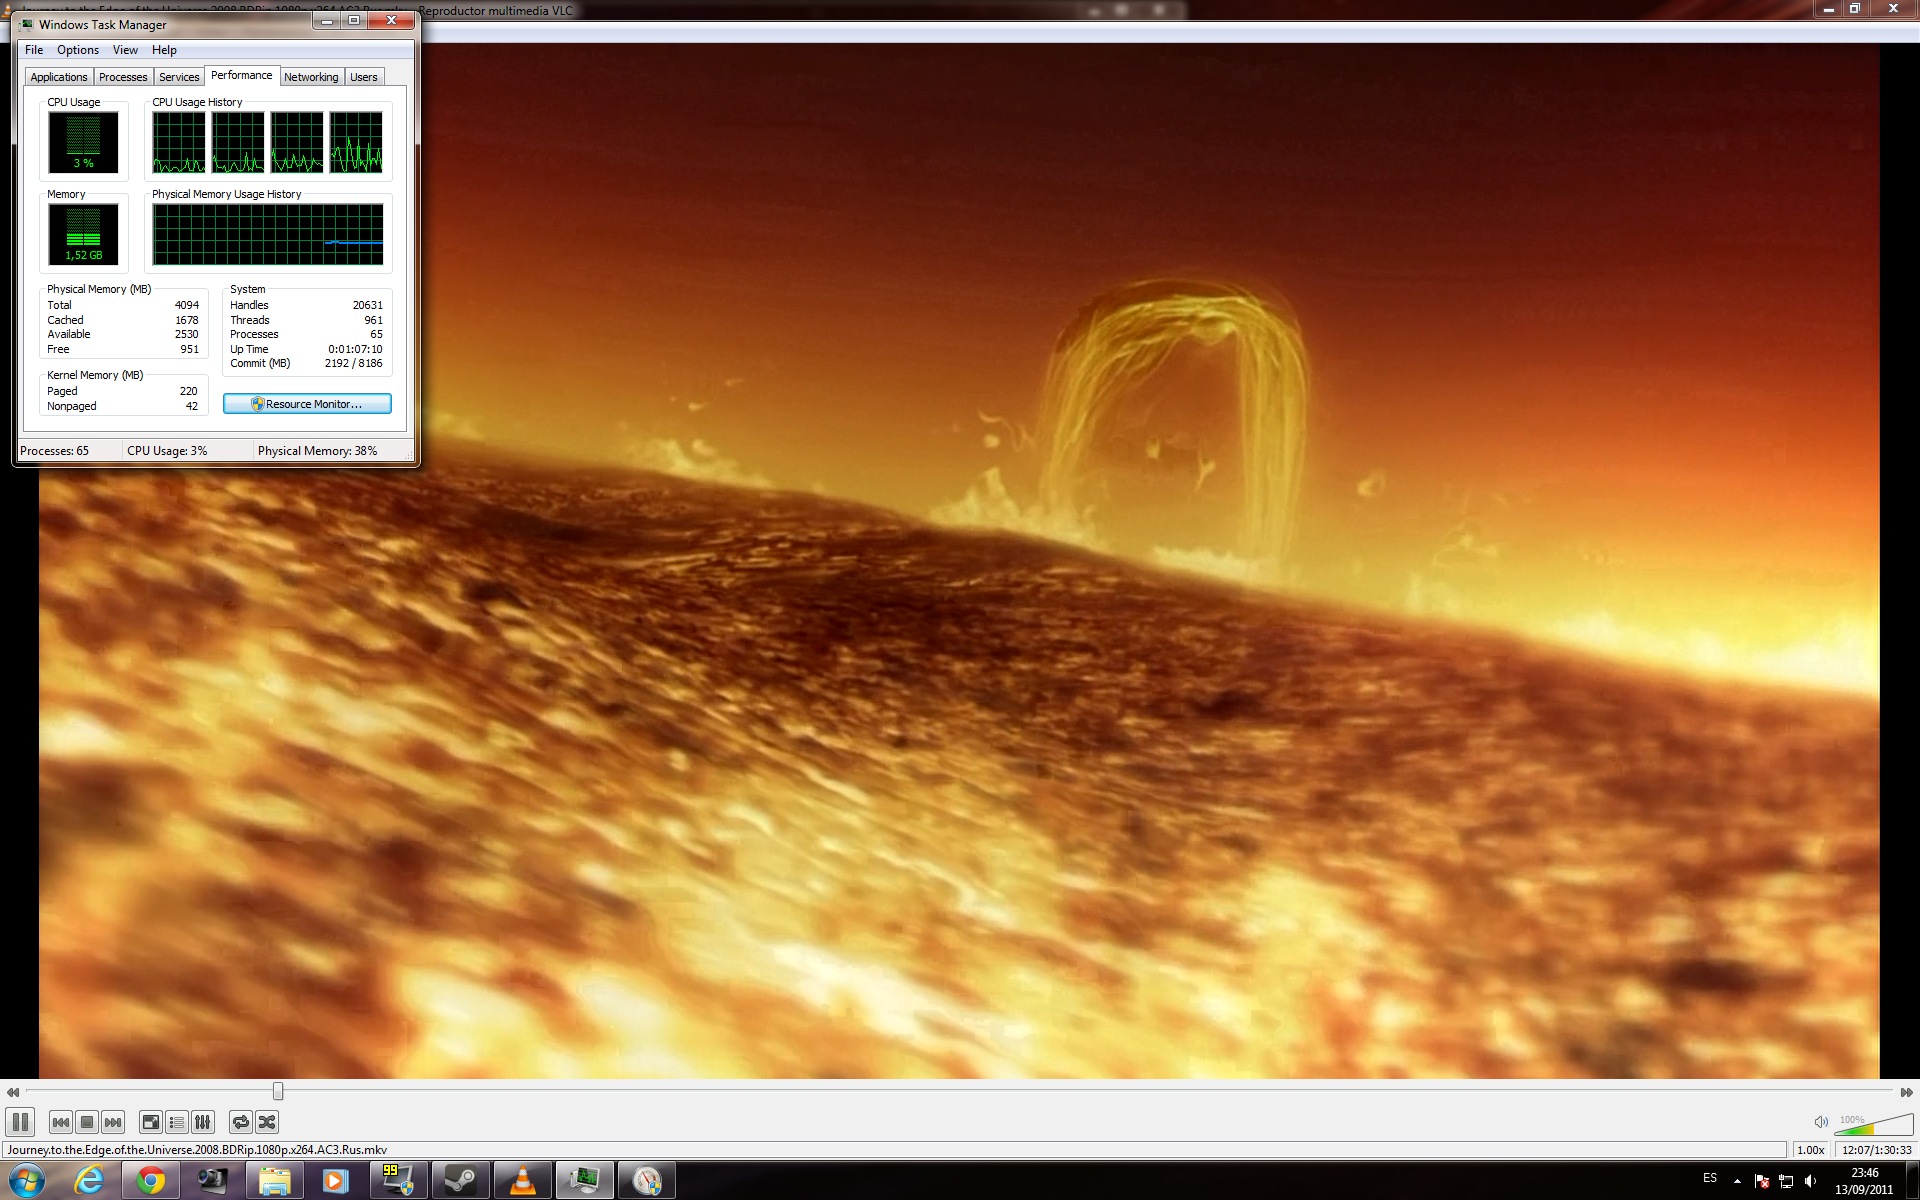Adjust the VLC volume slider
Image resolution: width=1920 pixels, height=1200 pixels.
click(x=1875, y=1126)
